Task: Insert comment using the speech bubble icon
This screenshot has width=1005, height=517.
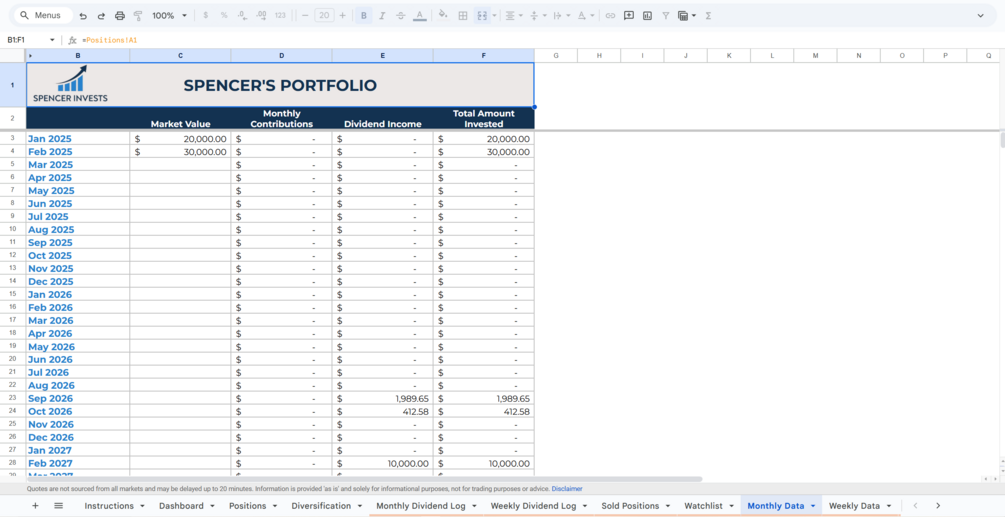Action: click(629, 15)
